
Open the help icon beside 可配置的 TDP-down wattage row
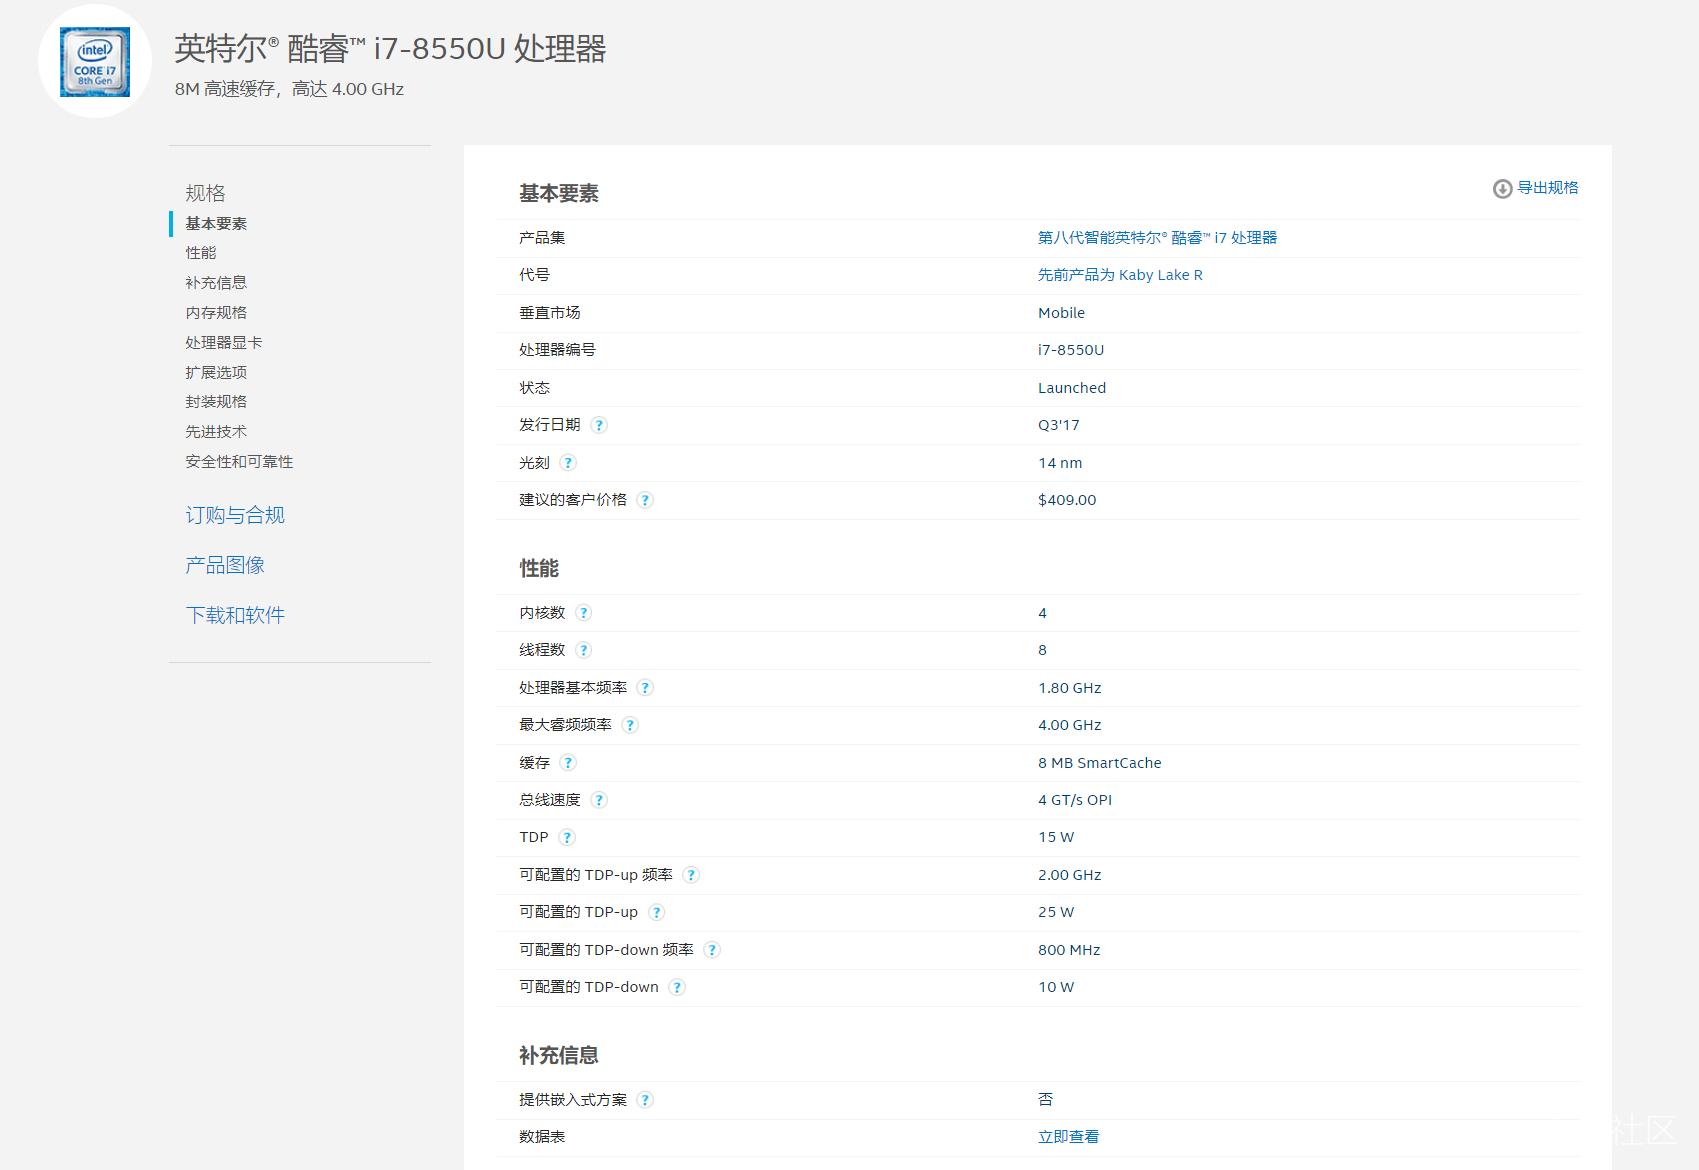pyautogui.click(x=677, y=987)
